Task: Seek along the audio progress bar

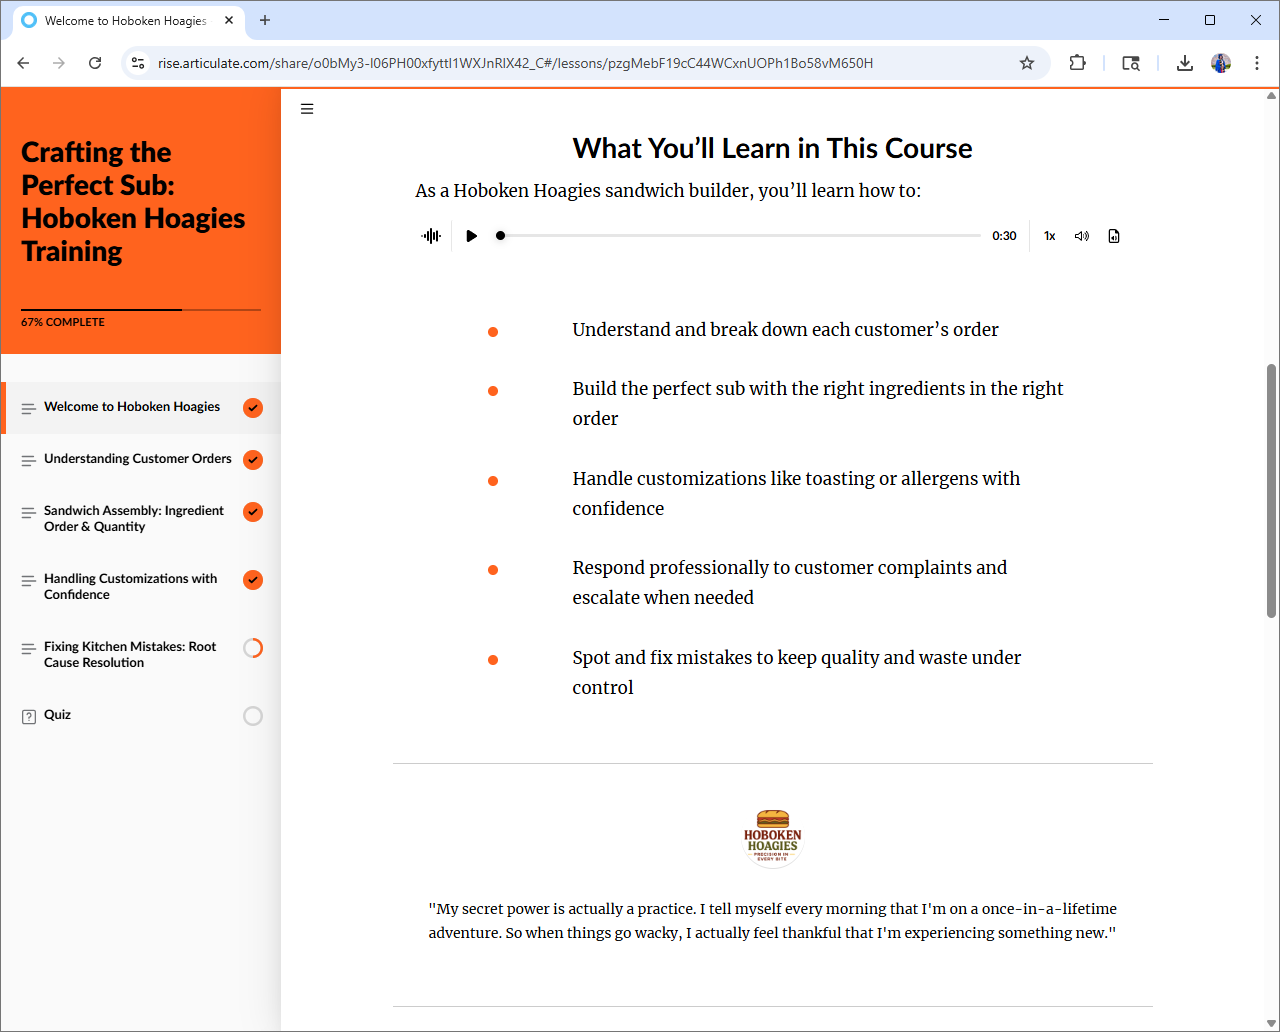Action: [740, 236]
